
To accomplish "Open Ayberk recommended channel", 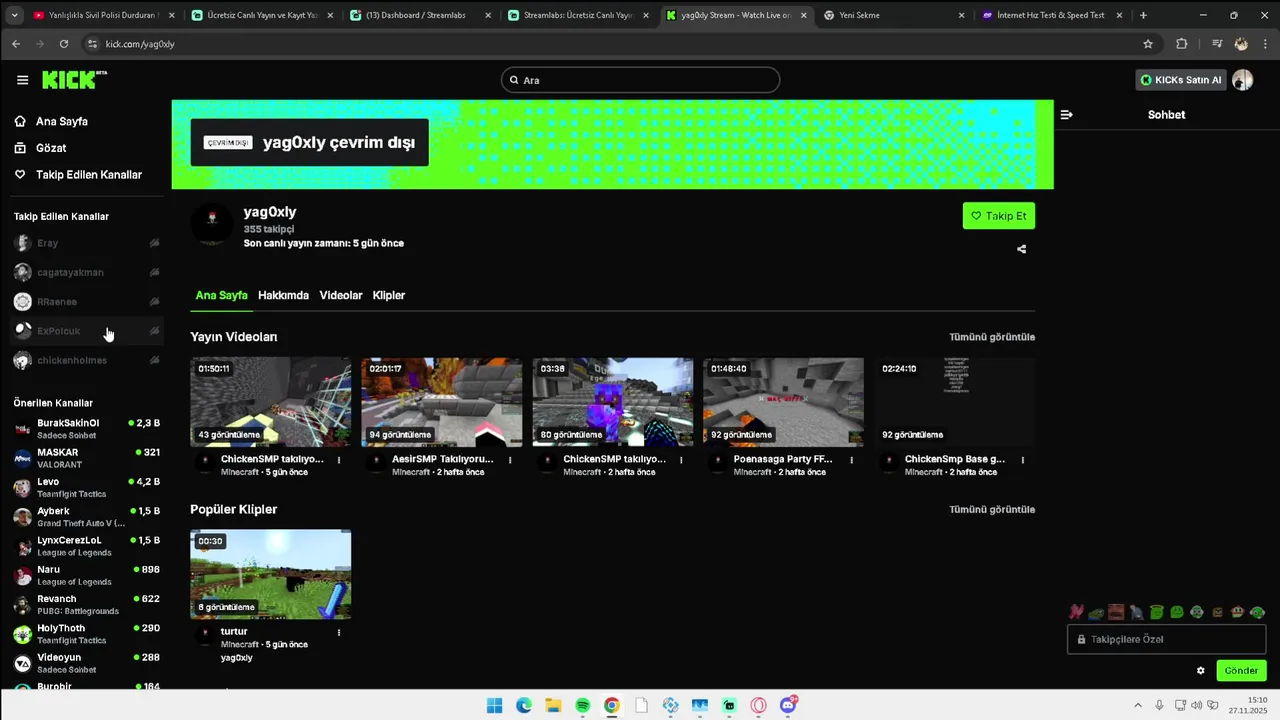I will [87, 516].
